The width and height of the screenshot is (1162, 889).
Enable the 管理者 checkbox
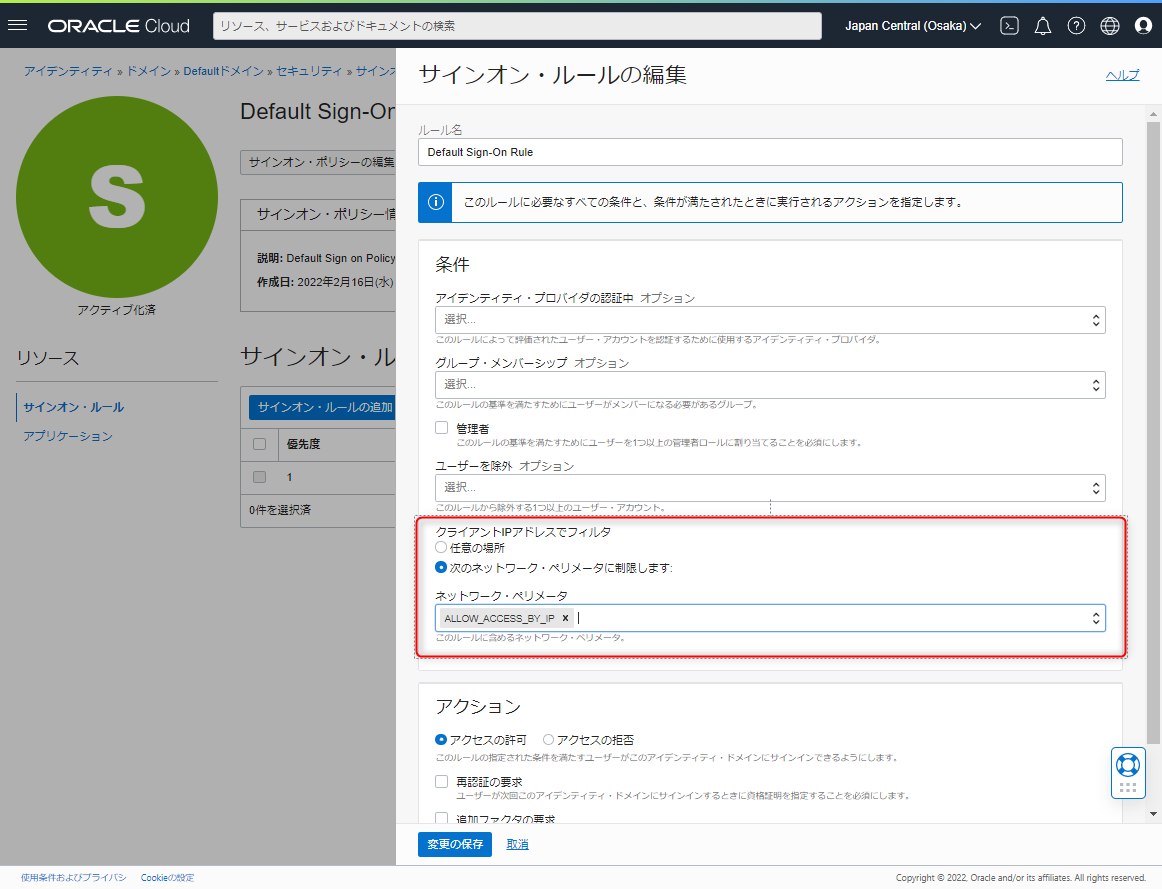[x=442, y=427]
